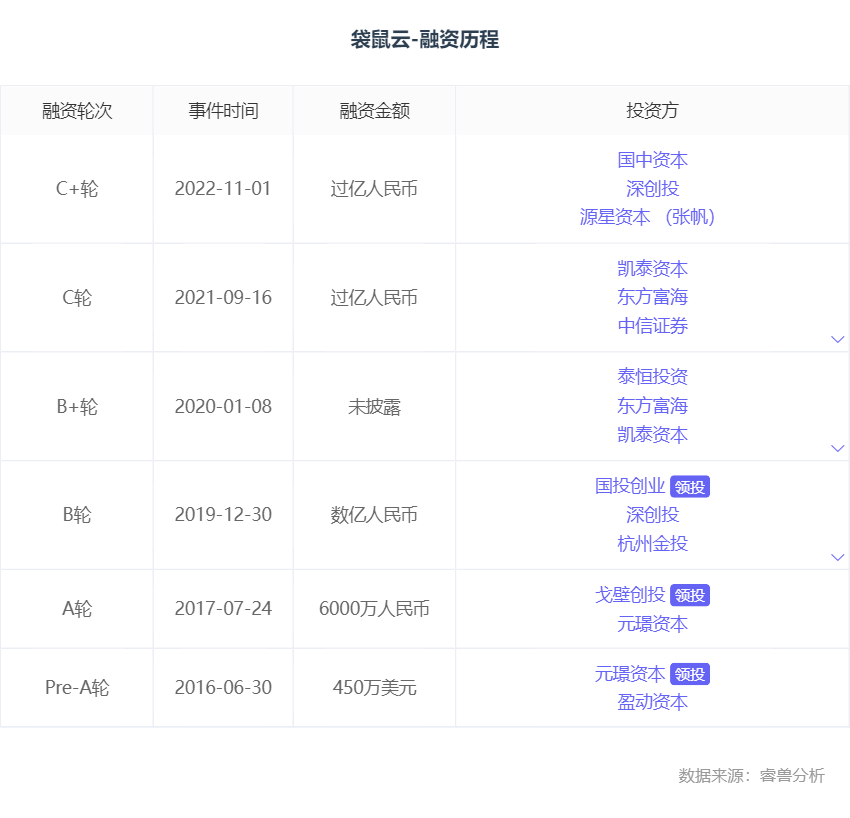The height and width of the screenshot is (818, 850).
Task: Open 源星资本（张帆）investor link
Action: (x=647, y=217)
